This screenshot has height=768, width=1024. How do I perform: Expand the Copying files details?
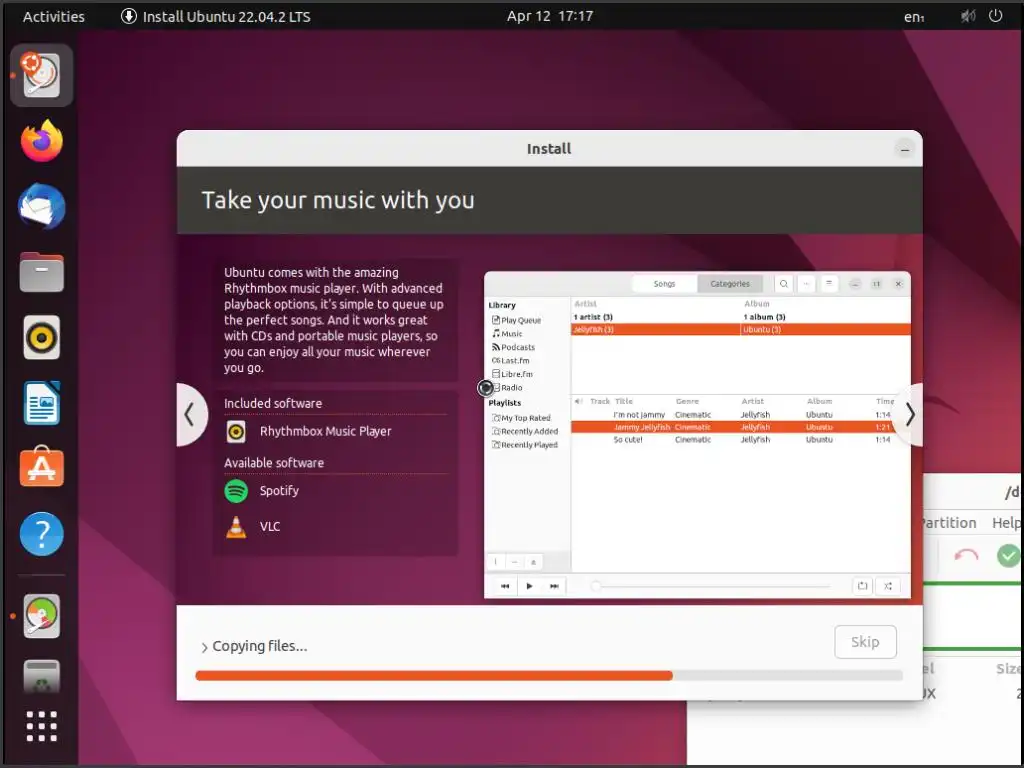[204, 647]
